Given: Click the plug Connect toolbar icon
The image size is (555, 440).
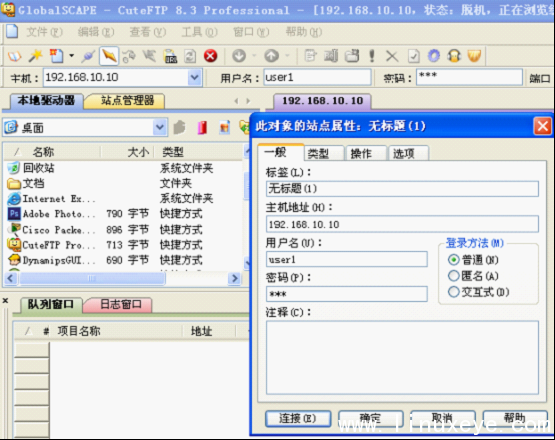Looking at the screenshot, I should pos(88,56).
